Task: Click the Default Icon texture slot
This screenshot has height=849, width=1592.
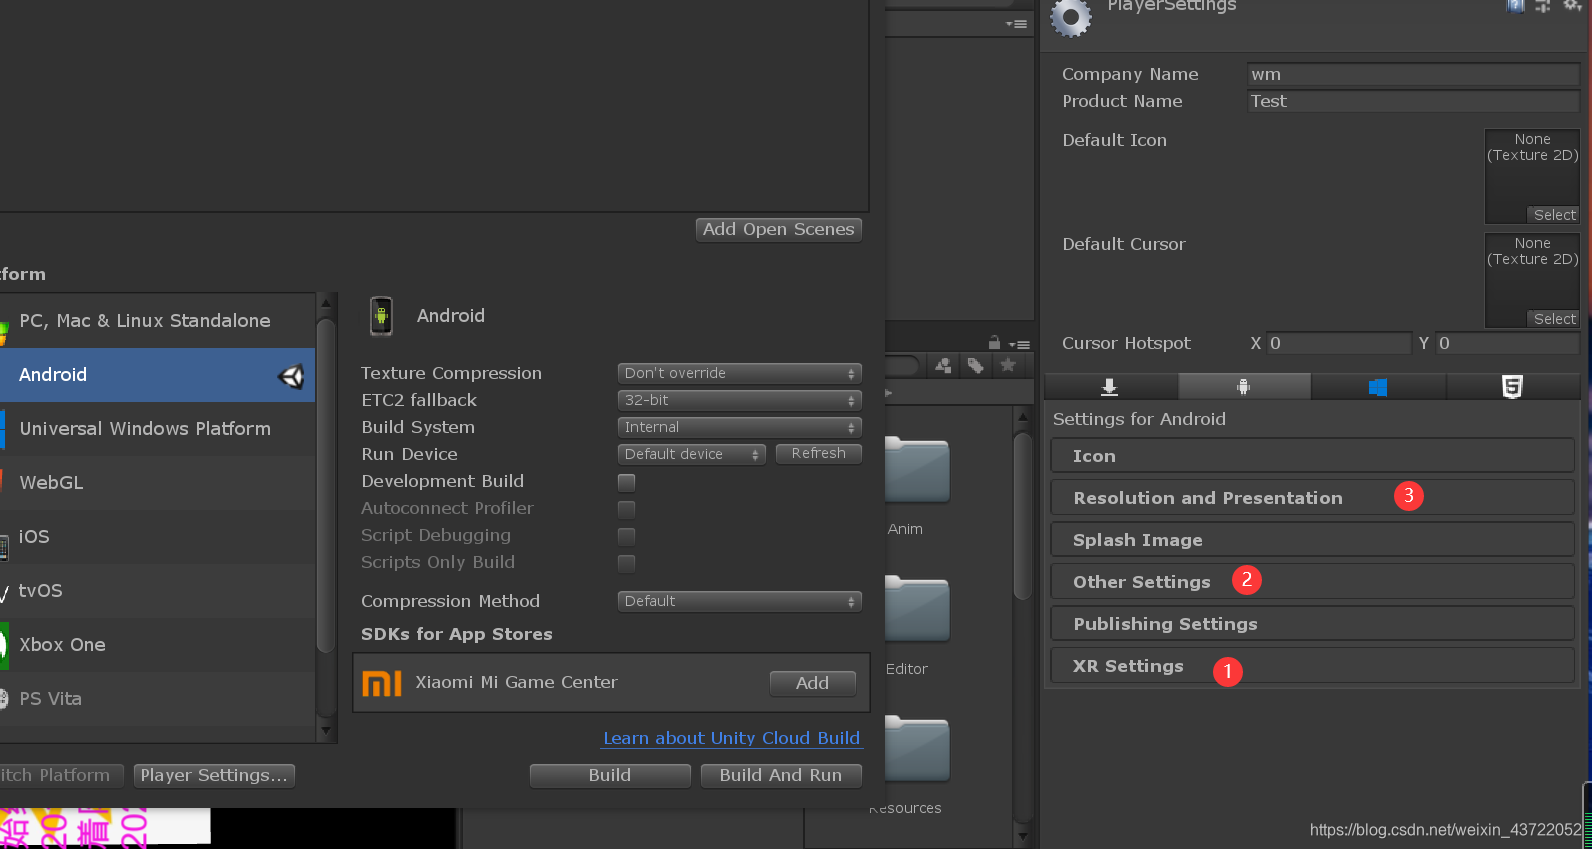Action: click(x=1532, y=176)
